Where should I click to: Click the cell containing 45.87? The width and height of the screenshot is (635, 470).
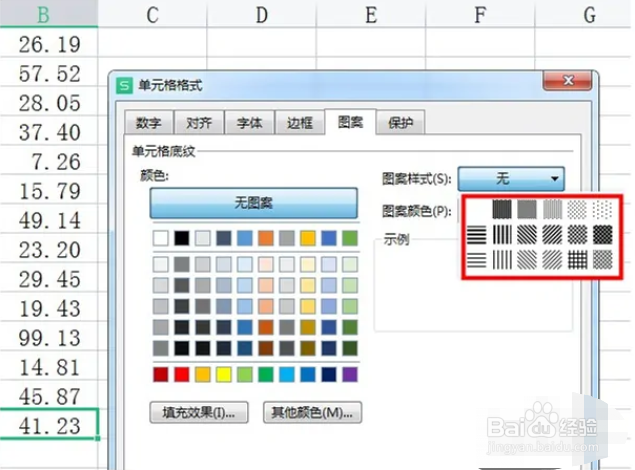click(x=49, y=395)
